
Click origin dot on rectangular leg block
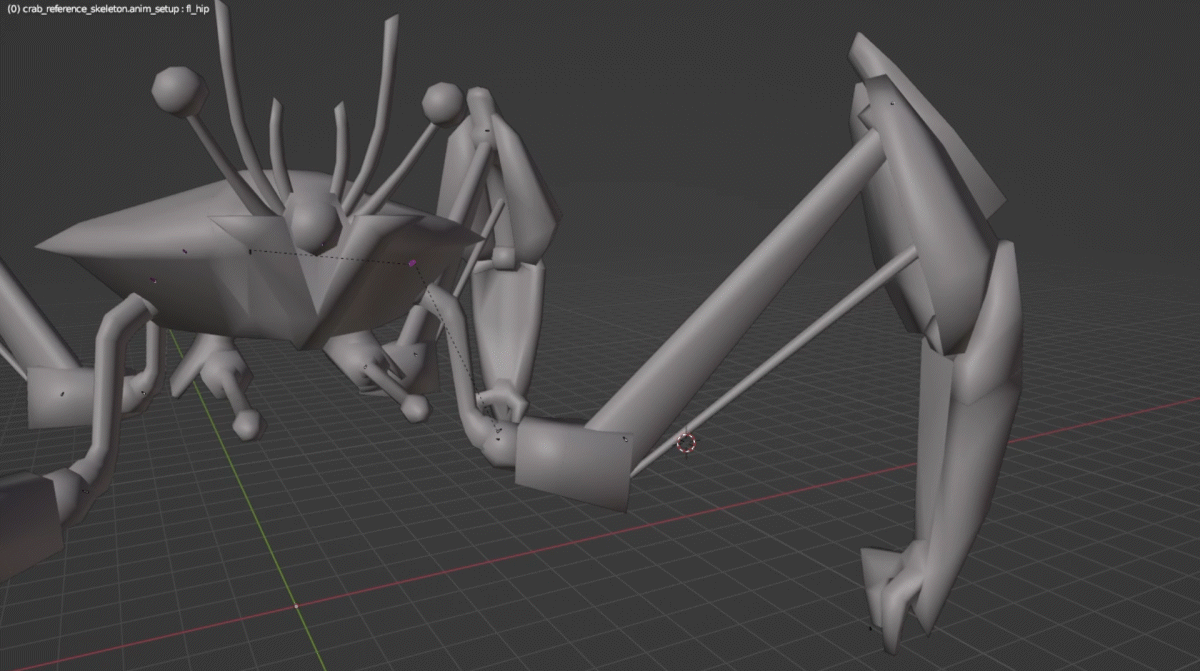625,438
